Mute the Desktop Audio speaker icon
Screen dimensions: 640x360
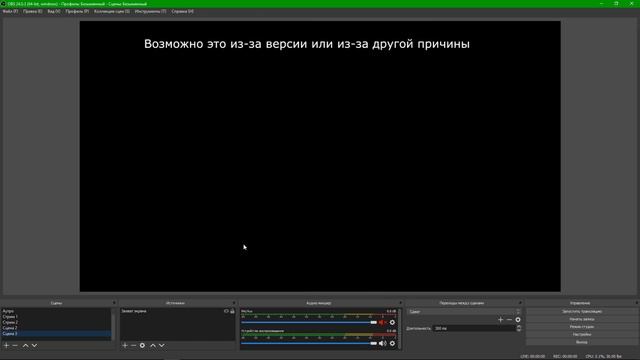coord(382,343)
